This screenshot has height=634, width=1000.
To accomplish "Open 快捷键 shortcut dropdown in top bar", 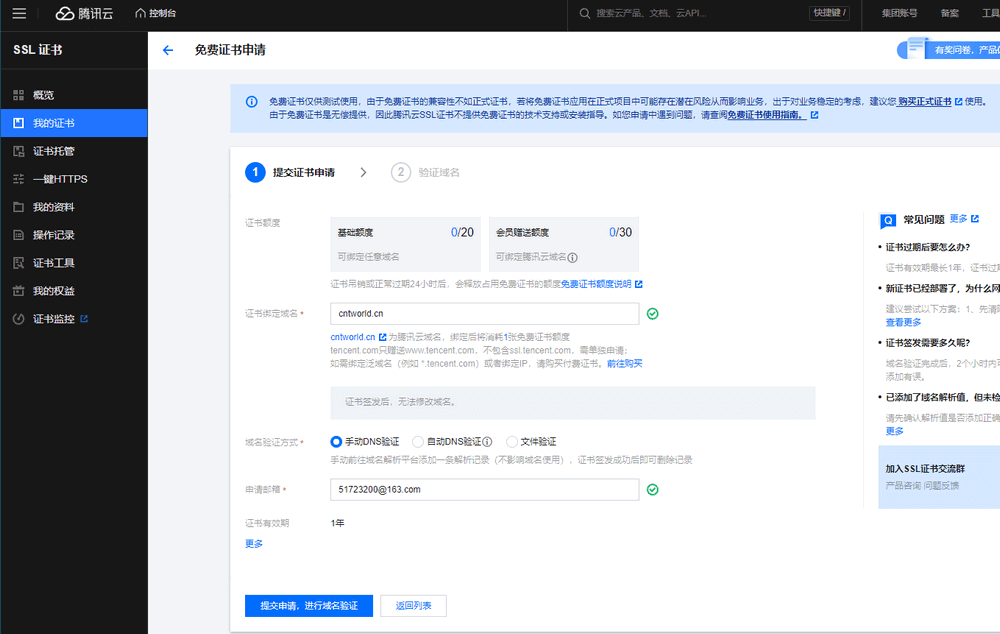I will coord(829,13).
